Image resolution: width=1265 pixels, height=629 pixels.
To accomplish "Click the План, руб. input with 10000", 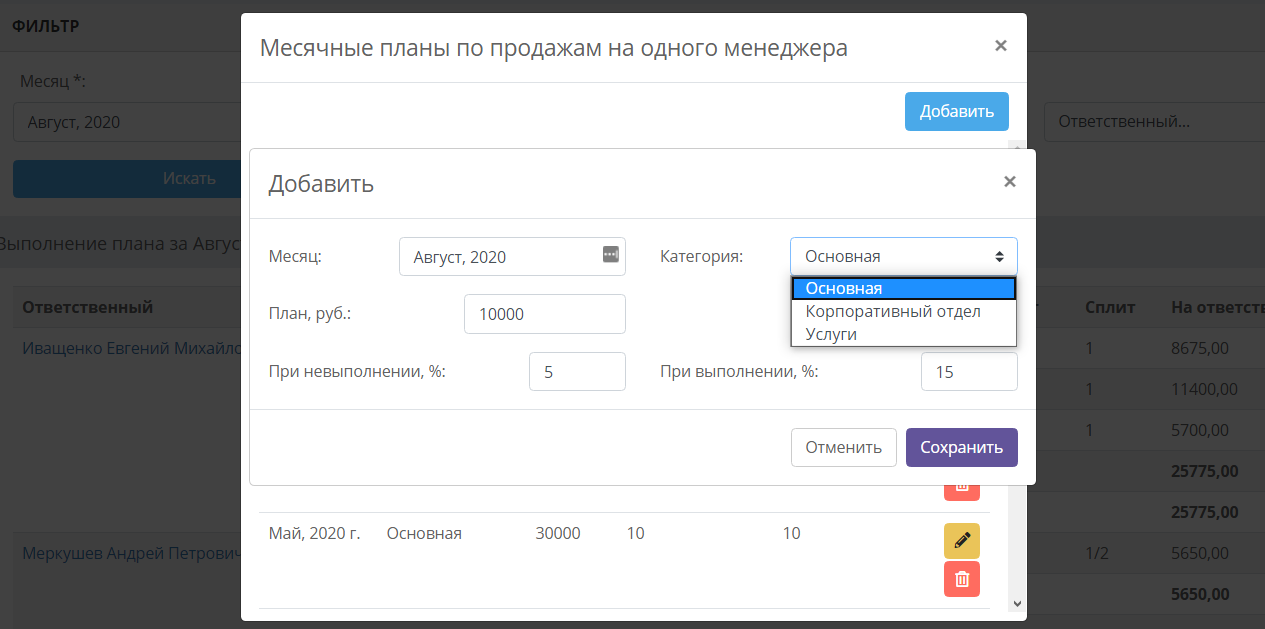I will [x=545, y=314].
